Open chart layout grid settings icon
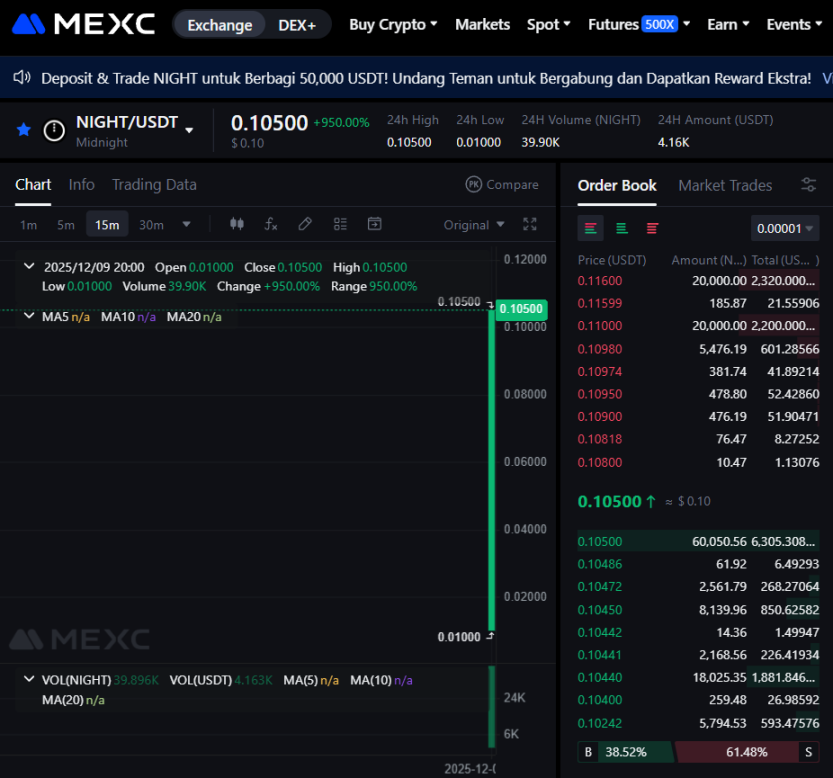The width and height of the screenshot is (833, 778). [340, 224]
